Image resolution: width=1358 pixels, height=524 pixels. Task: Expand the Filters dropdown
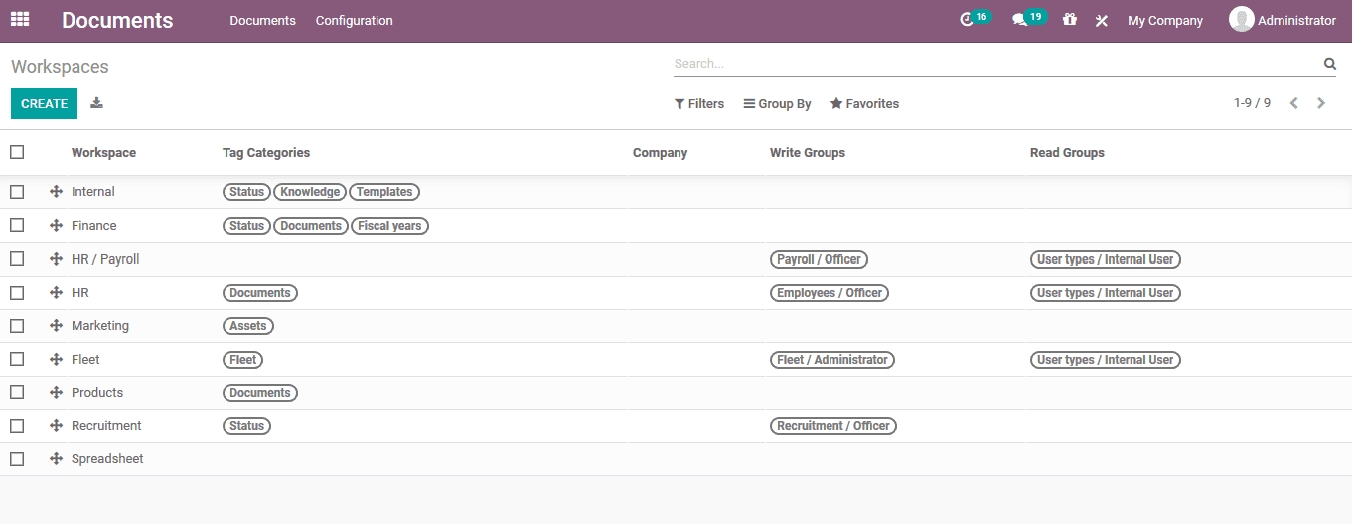(699, 104)
